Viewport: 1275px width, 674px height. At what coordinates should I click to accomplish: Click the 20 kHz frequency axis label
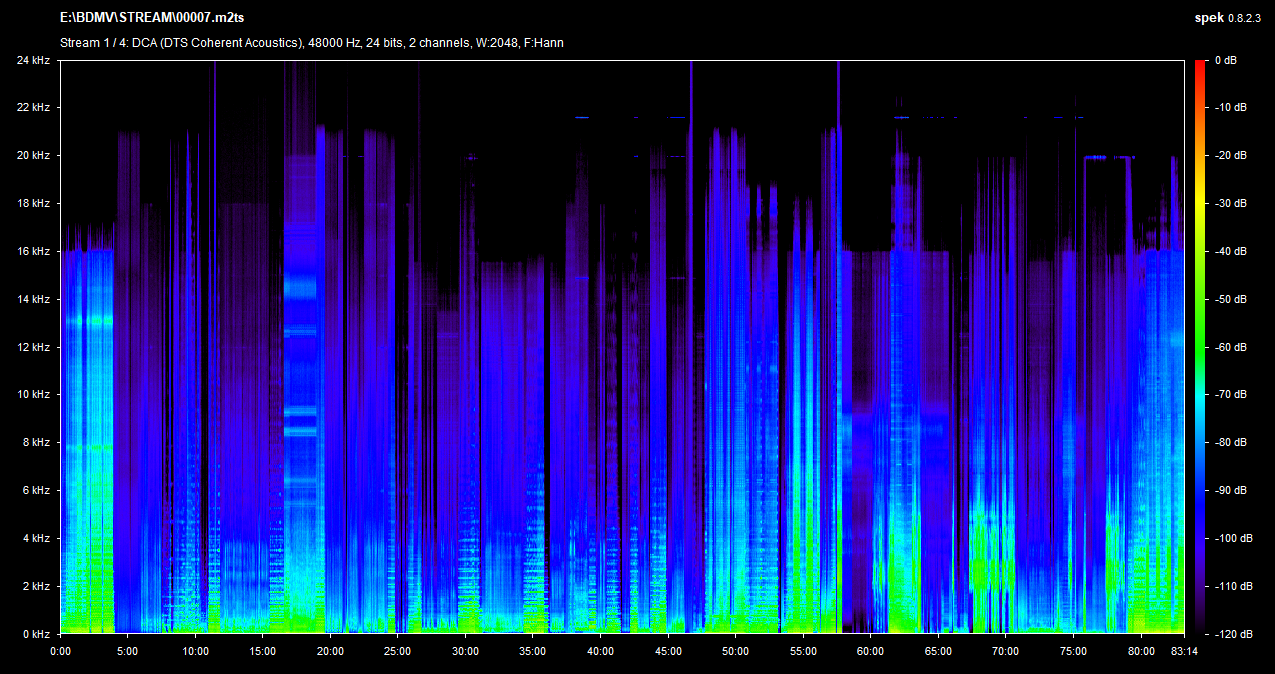coord(33,156)
